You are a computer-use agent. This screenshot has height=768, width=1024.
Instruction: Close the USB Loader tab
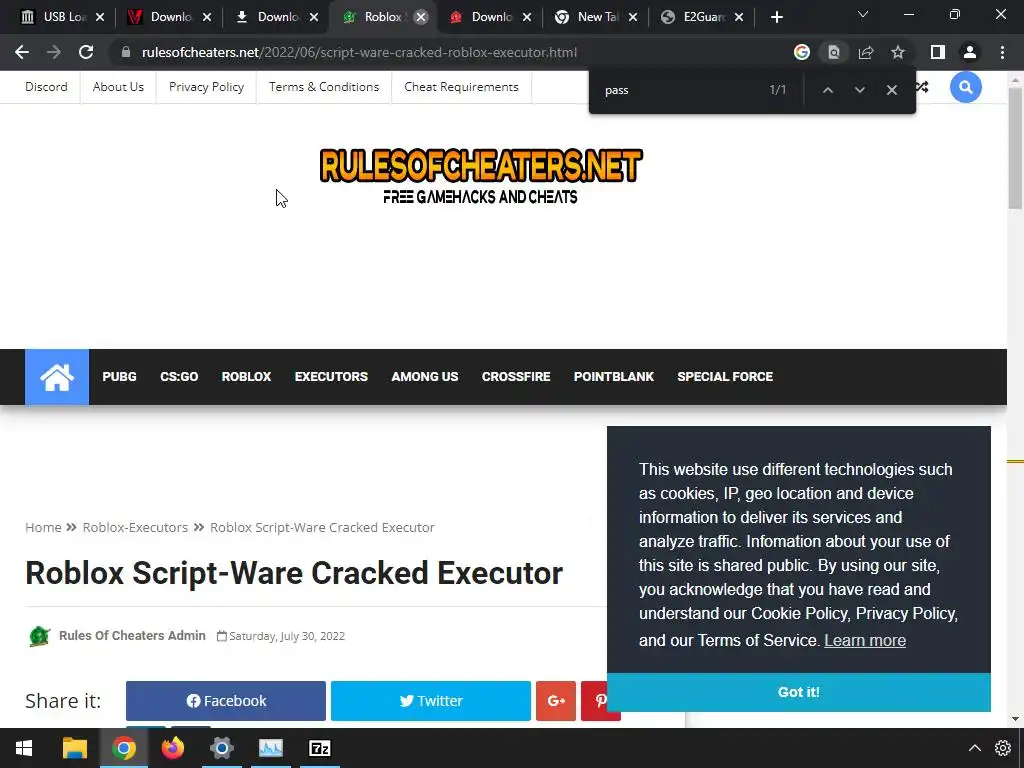point(100,17)
